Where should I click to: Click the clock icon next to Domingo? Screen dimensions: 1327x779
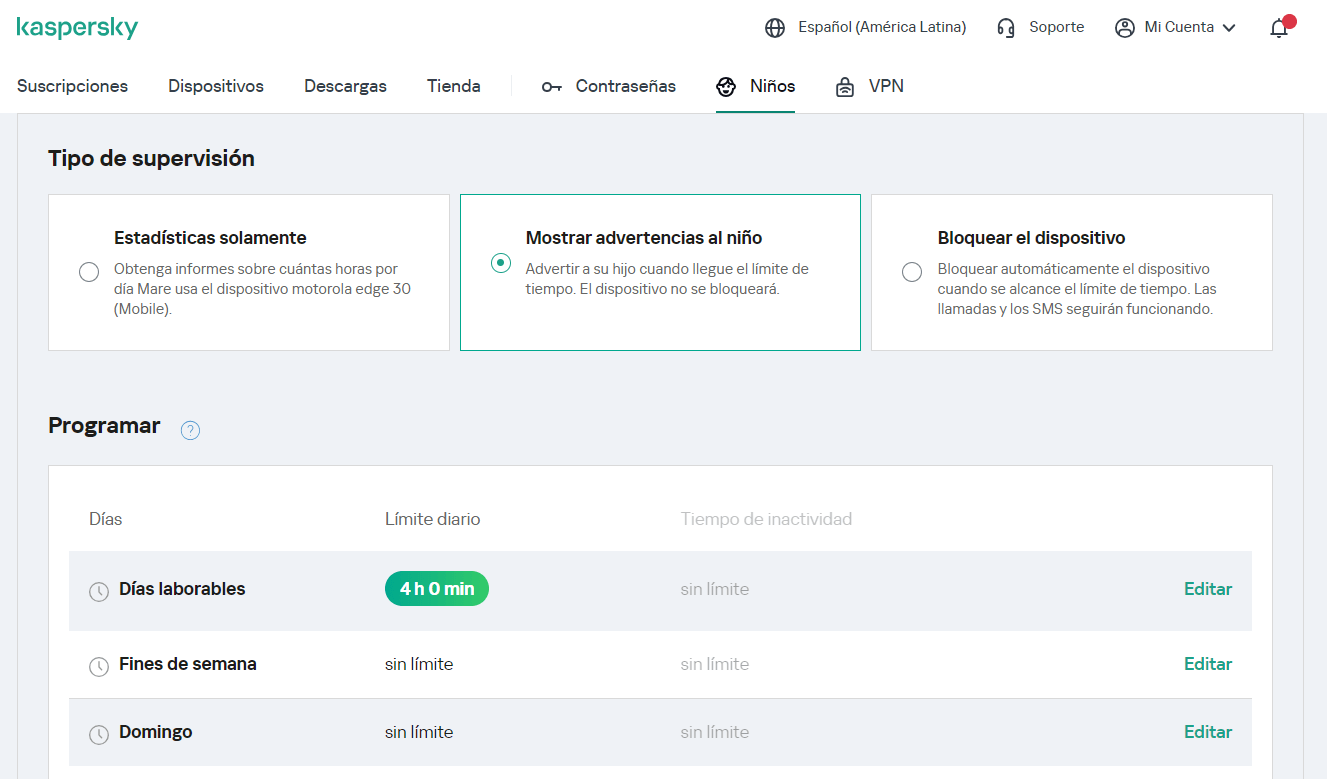click(x=99, y=734)
